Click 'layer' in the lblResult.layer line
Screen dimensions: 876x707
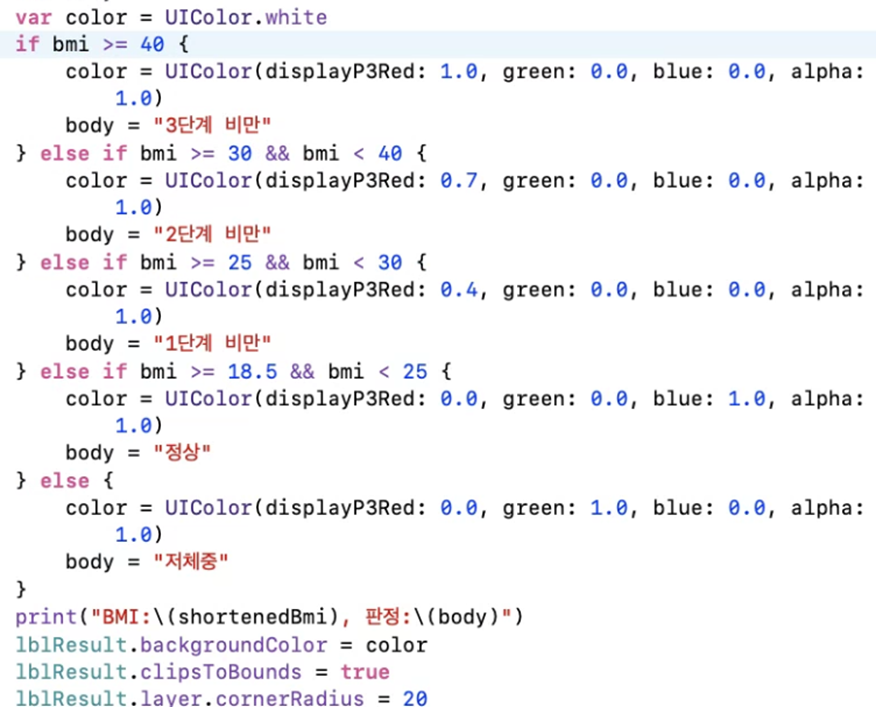(171, 698)
